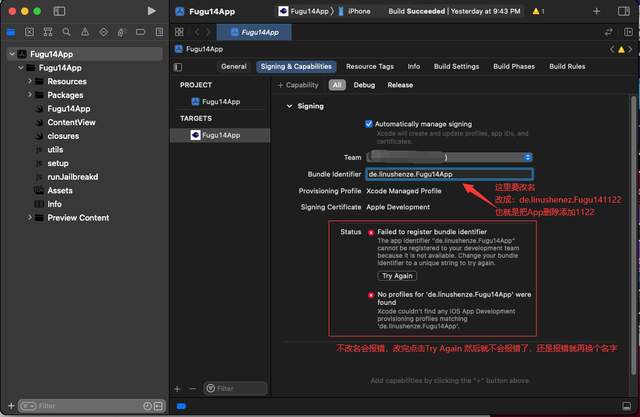640x417 pixels.
Task: Switch to the General tab
Action: point(234,67)
